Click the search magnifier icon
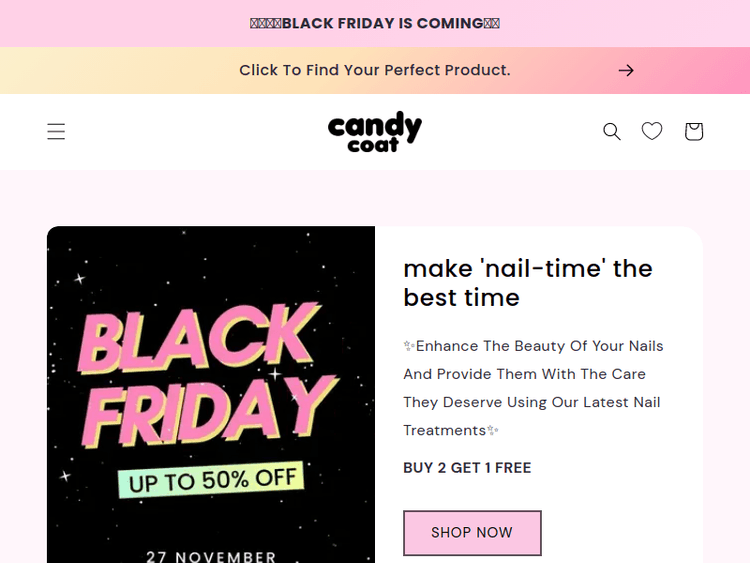 [612, 131]
